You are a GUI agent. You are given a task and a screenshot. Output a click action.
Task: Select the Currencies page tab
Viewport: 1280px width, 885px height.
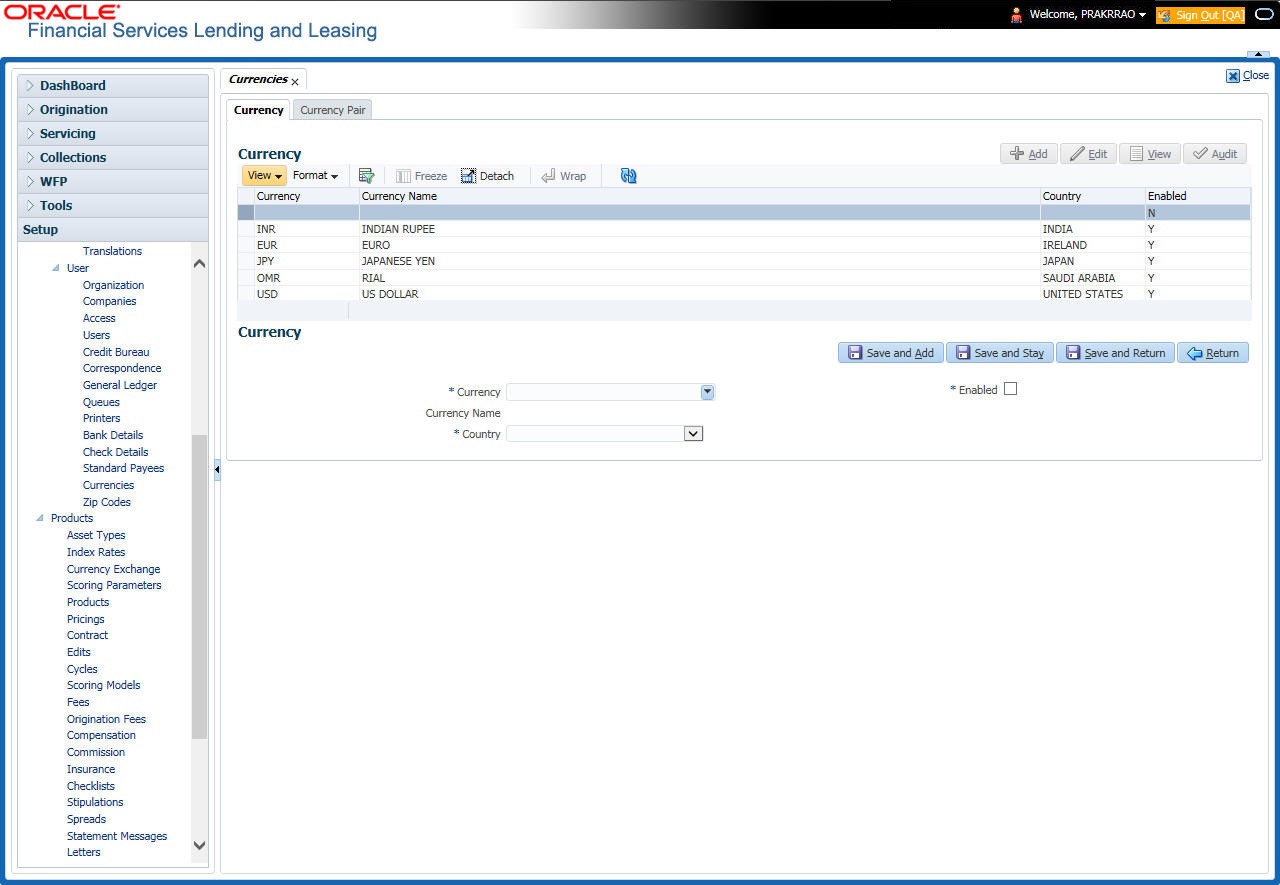(258, 79)
